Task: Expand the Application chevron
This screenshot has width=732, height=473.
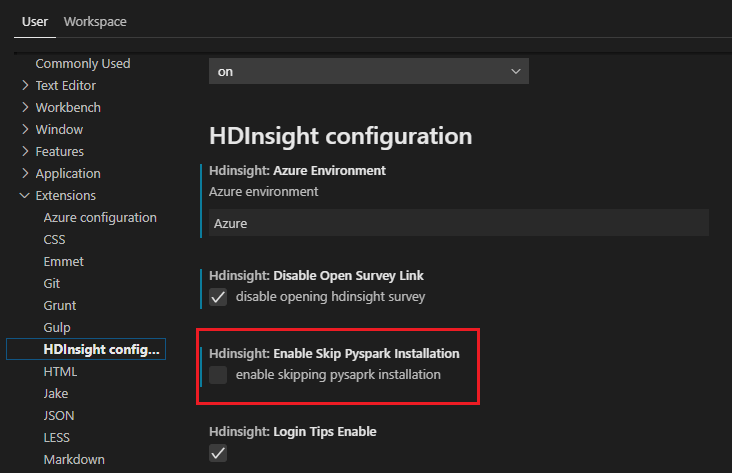Action: click(25, 173)
